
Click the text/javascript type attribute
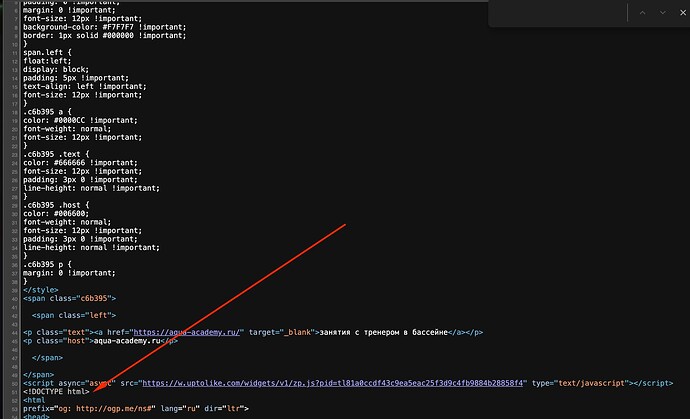(580, 383)
